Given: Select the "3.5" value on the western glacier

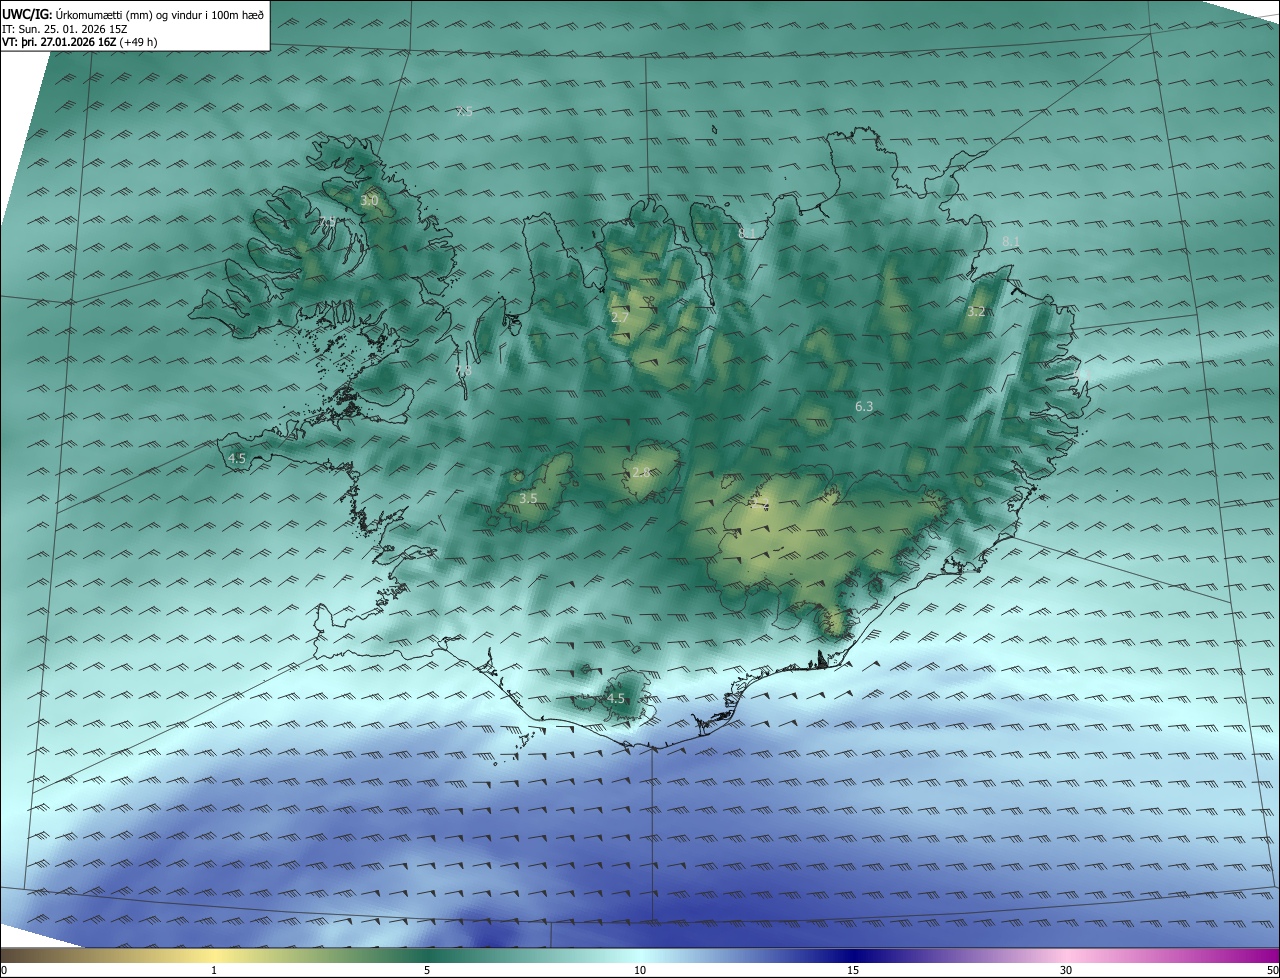Looking at the screenshot, I should click(528, 498).
